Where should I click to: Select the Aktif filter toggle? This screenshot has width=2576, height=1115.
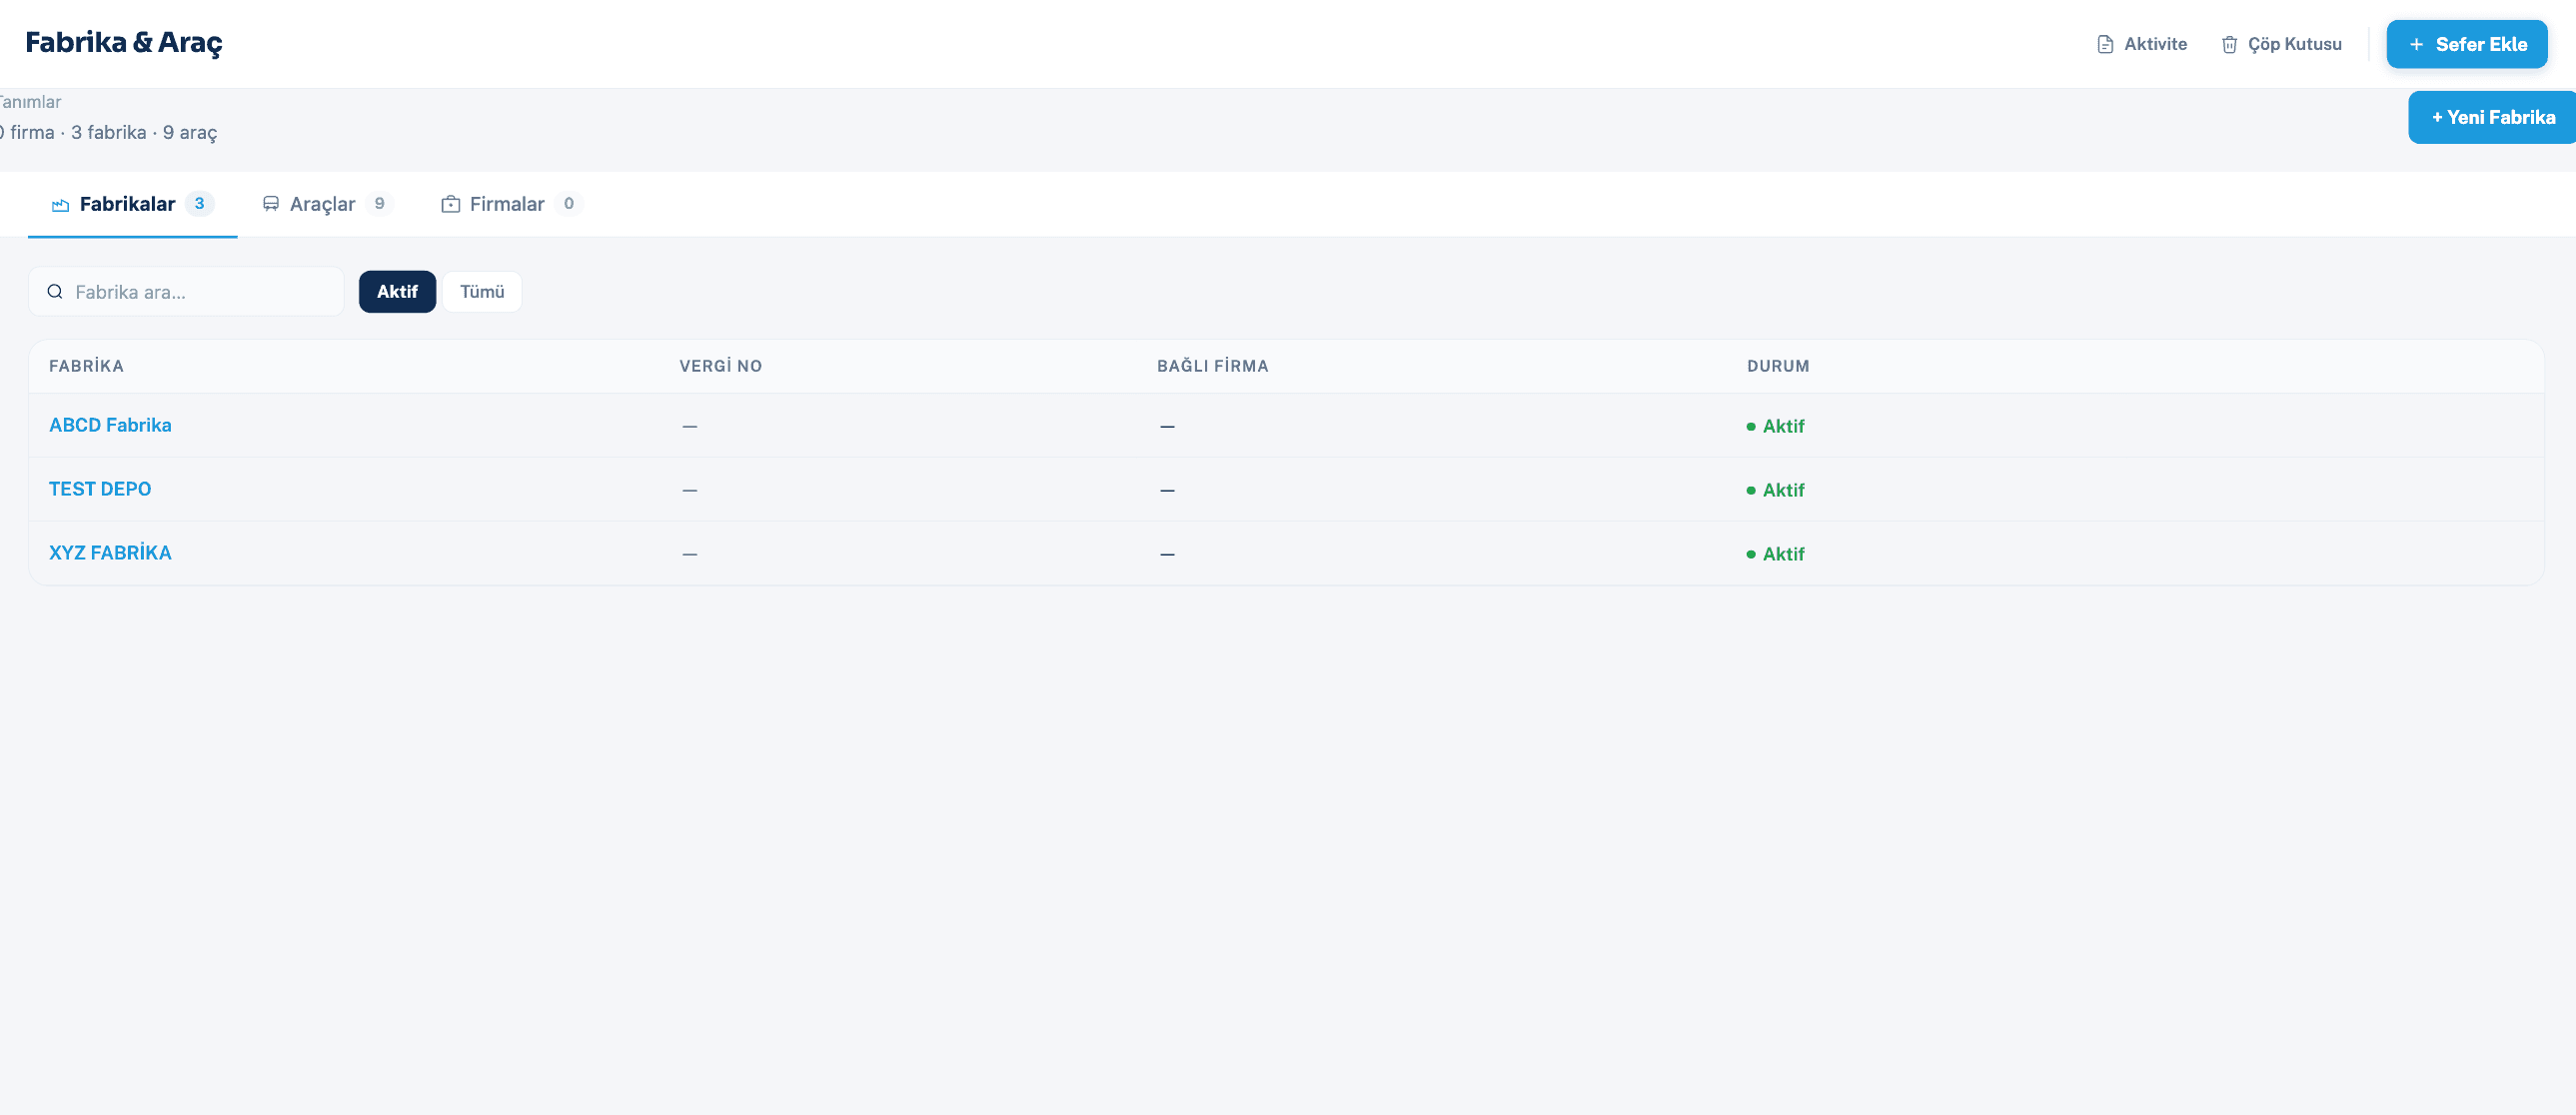(397, 291)
